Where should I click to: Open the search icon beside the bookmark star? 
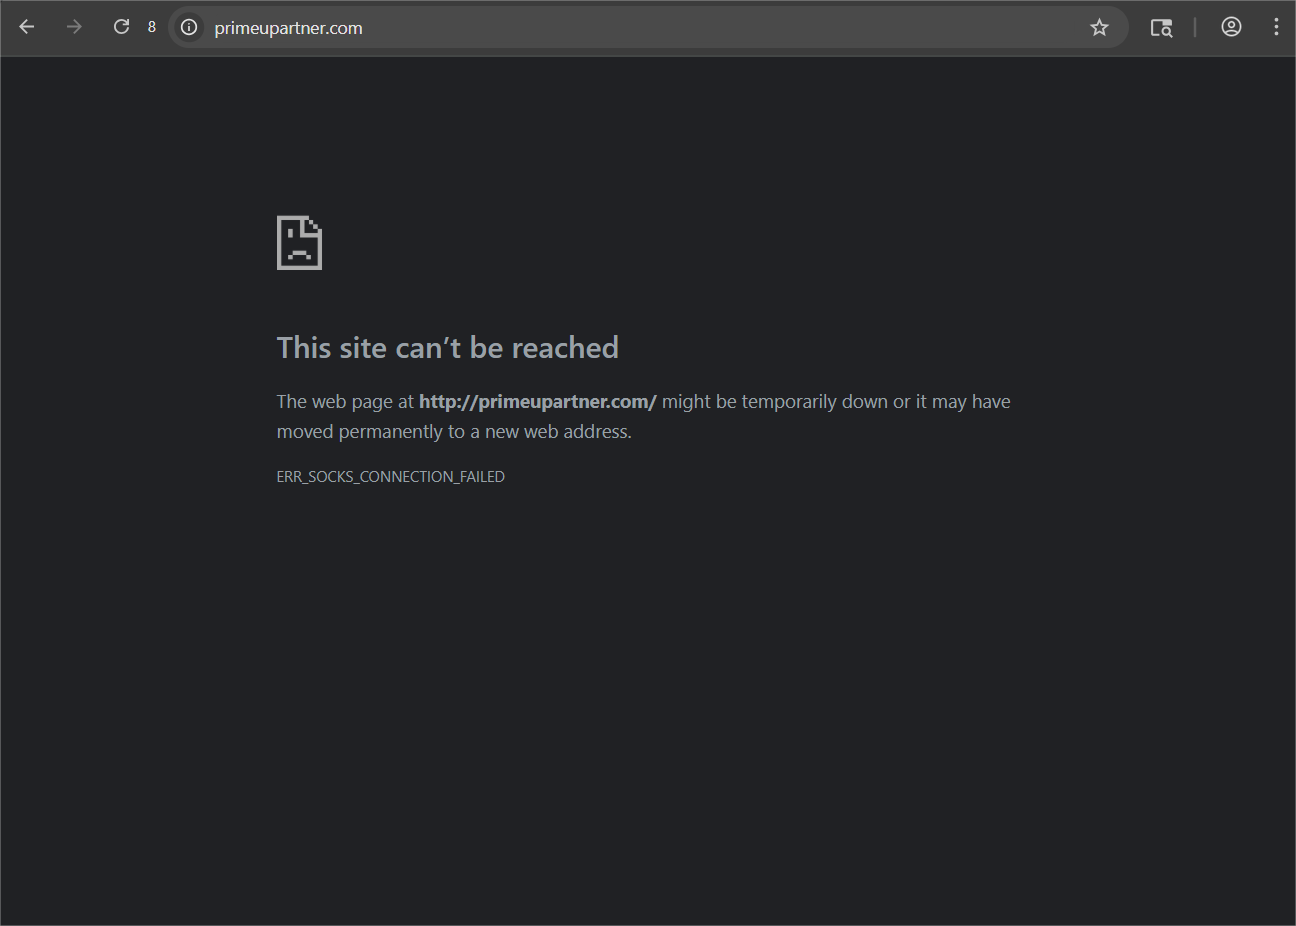point(1161,27)
